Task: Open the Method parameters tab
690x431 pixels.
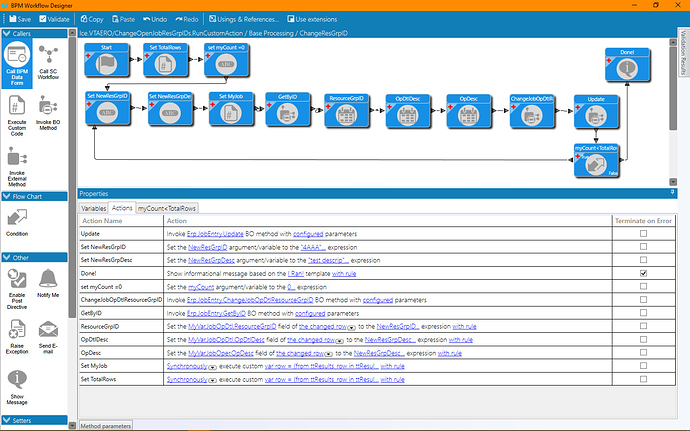Action: tap(106, 426)
